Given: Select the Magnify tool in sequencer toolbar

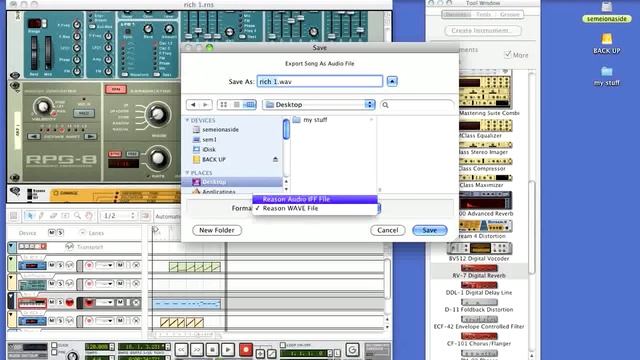Looking at the screenshot, I should (x=77, y=216).
